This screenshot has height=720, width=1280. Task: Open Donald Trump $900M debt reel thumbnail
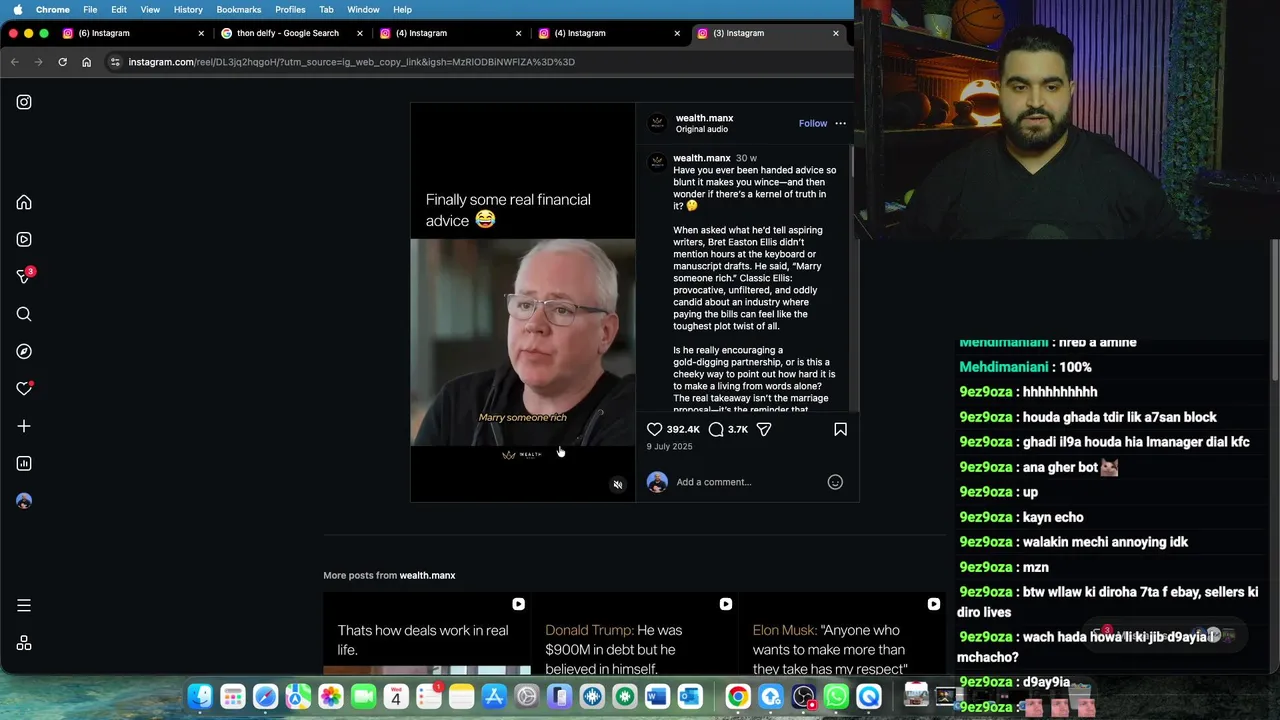coord(635,635)
